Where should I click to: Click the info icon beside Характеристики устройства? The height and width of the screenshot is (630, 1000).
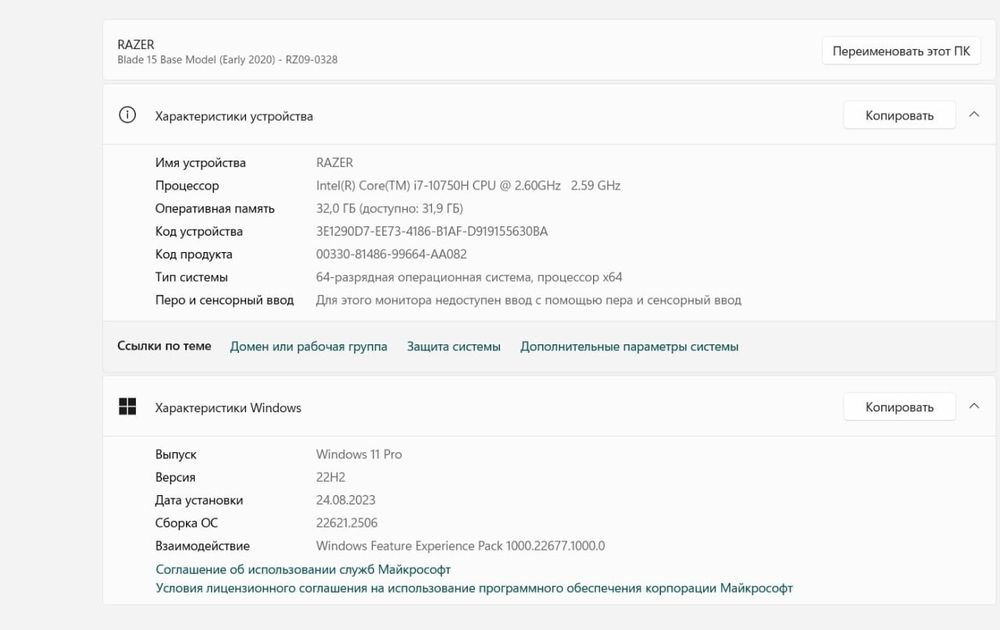[x=127, y=115]
